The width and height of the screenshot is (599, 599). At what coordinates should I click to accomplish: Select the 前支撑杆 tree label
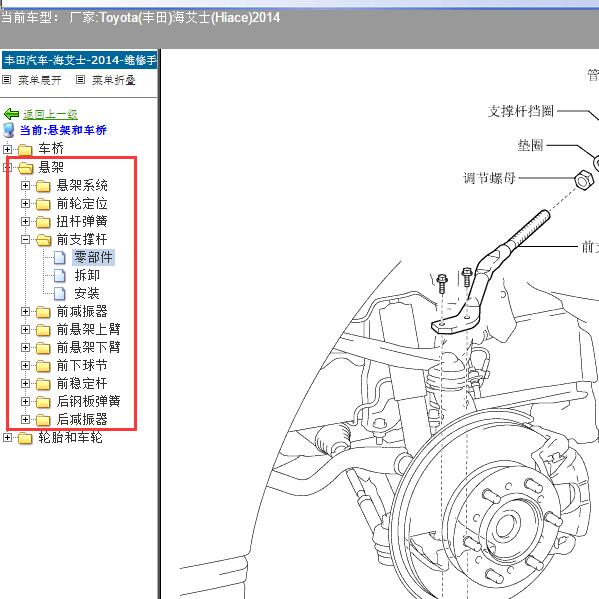(82, 239)
